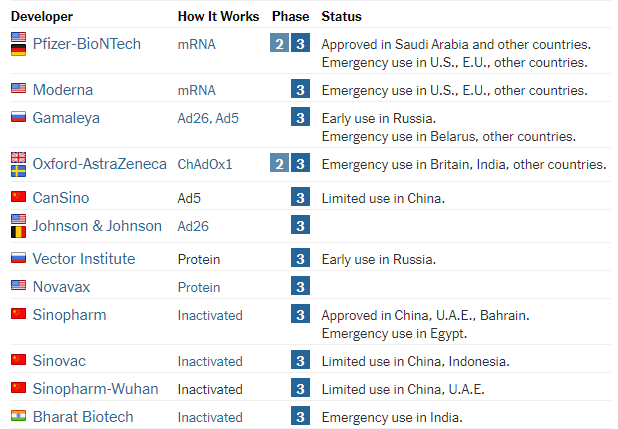The image size is (618, 429).
Task: Open the Sinopharm-Wuhan link
Action: [95, 389]
